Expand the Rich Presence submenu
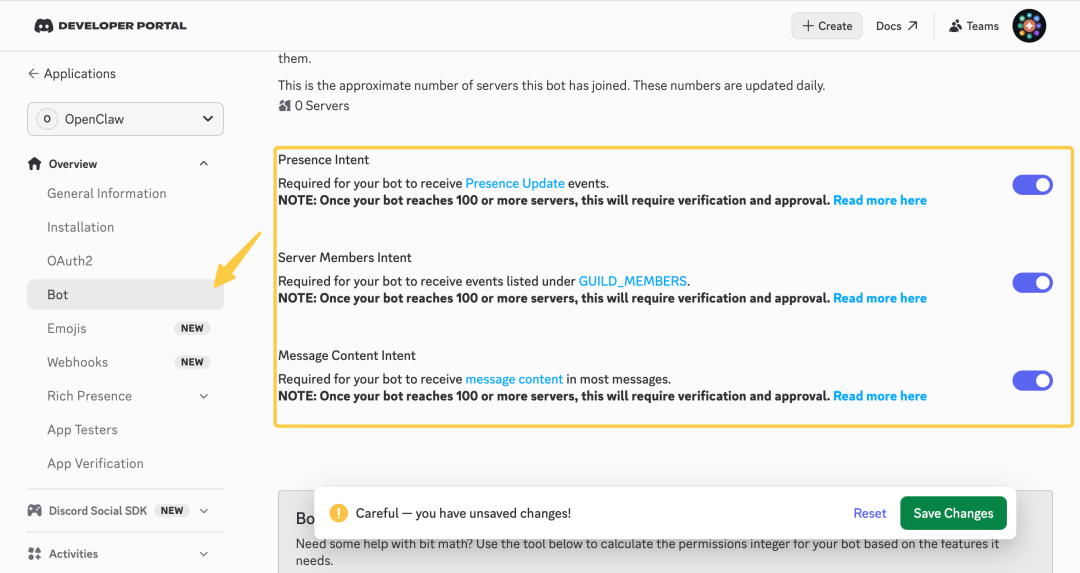Viewport: 1080px width, 573px height. point(204,396)
